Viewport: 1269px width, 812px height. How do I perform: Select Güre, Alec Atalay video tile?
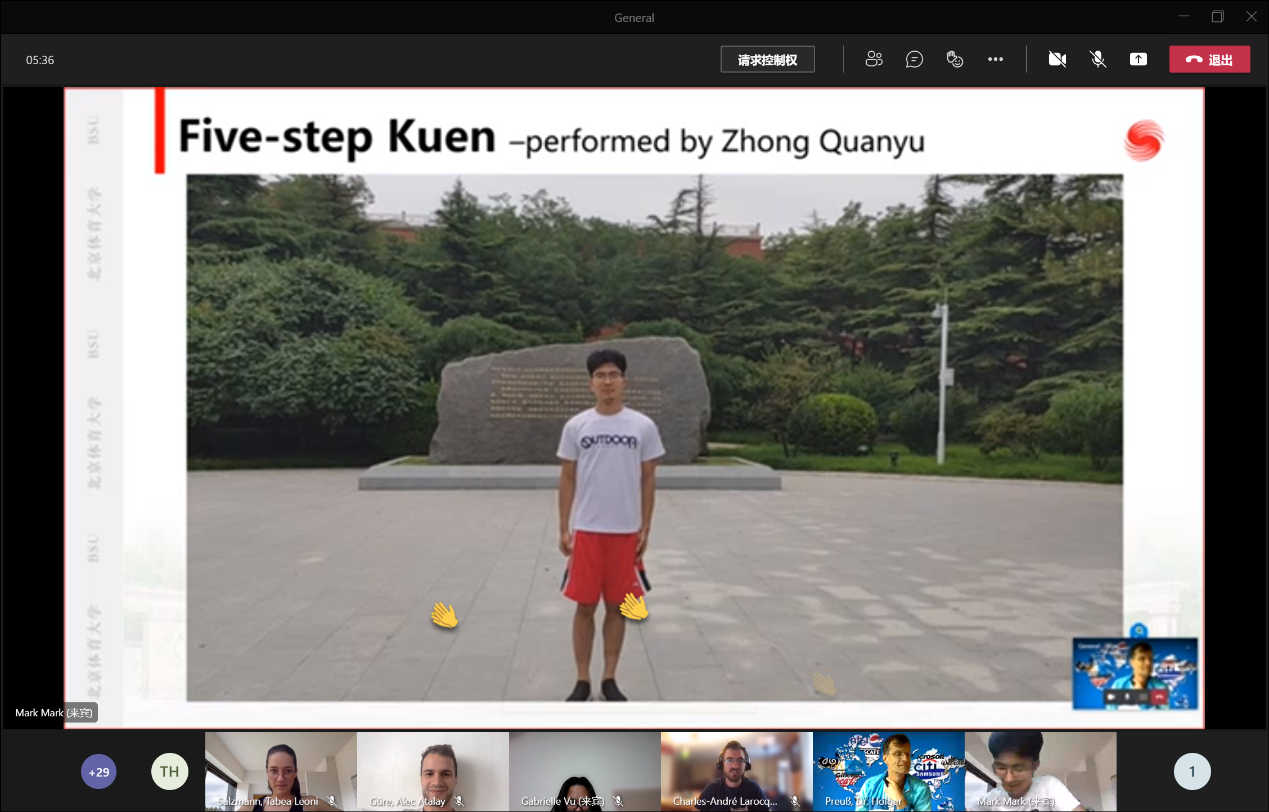pos(433,770)
